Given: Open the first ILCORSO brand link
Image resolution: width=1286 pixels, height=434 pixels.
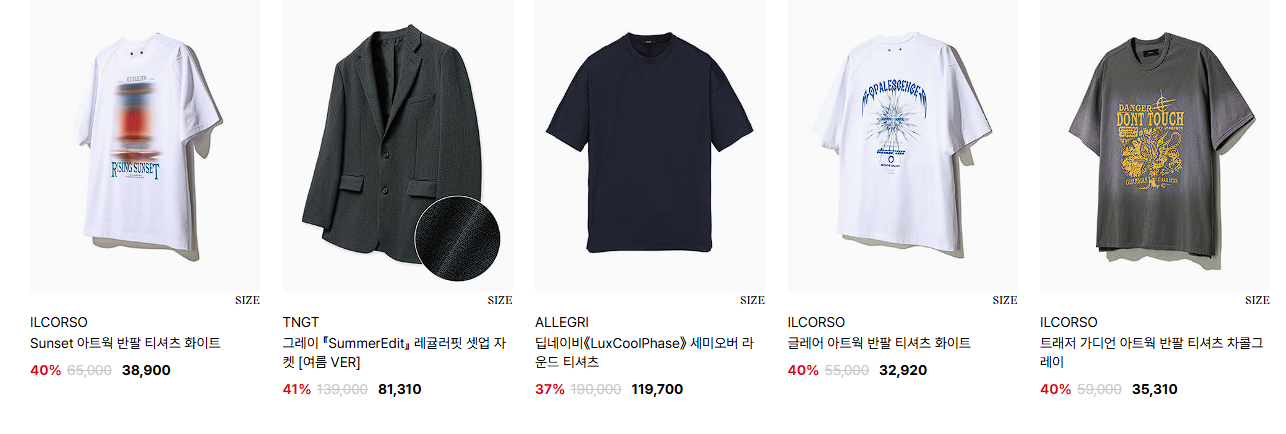Looking at the screenshot, I should point(59,322).
